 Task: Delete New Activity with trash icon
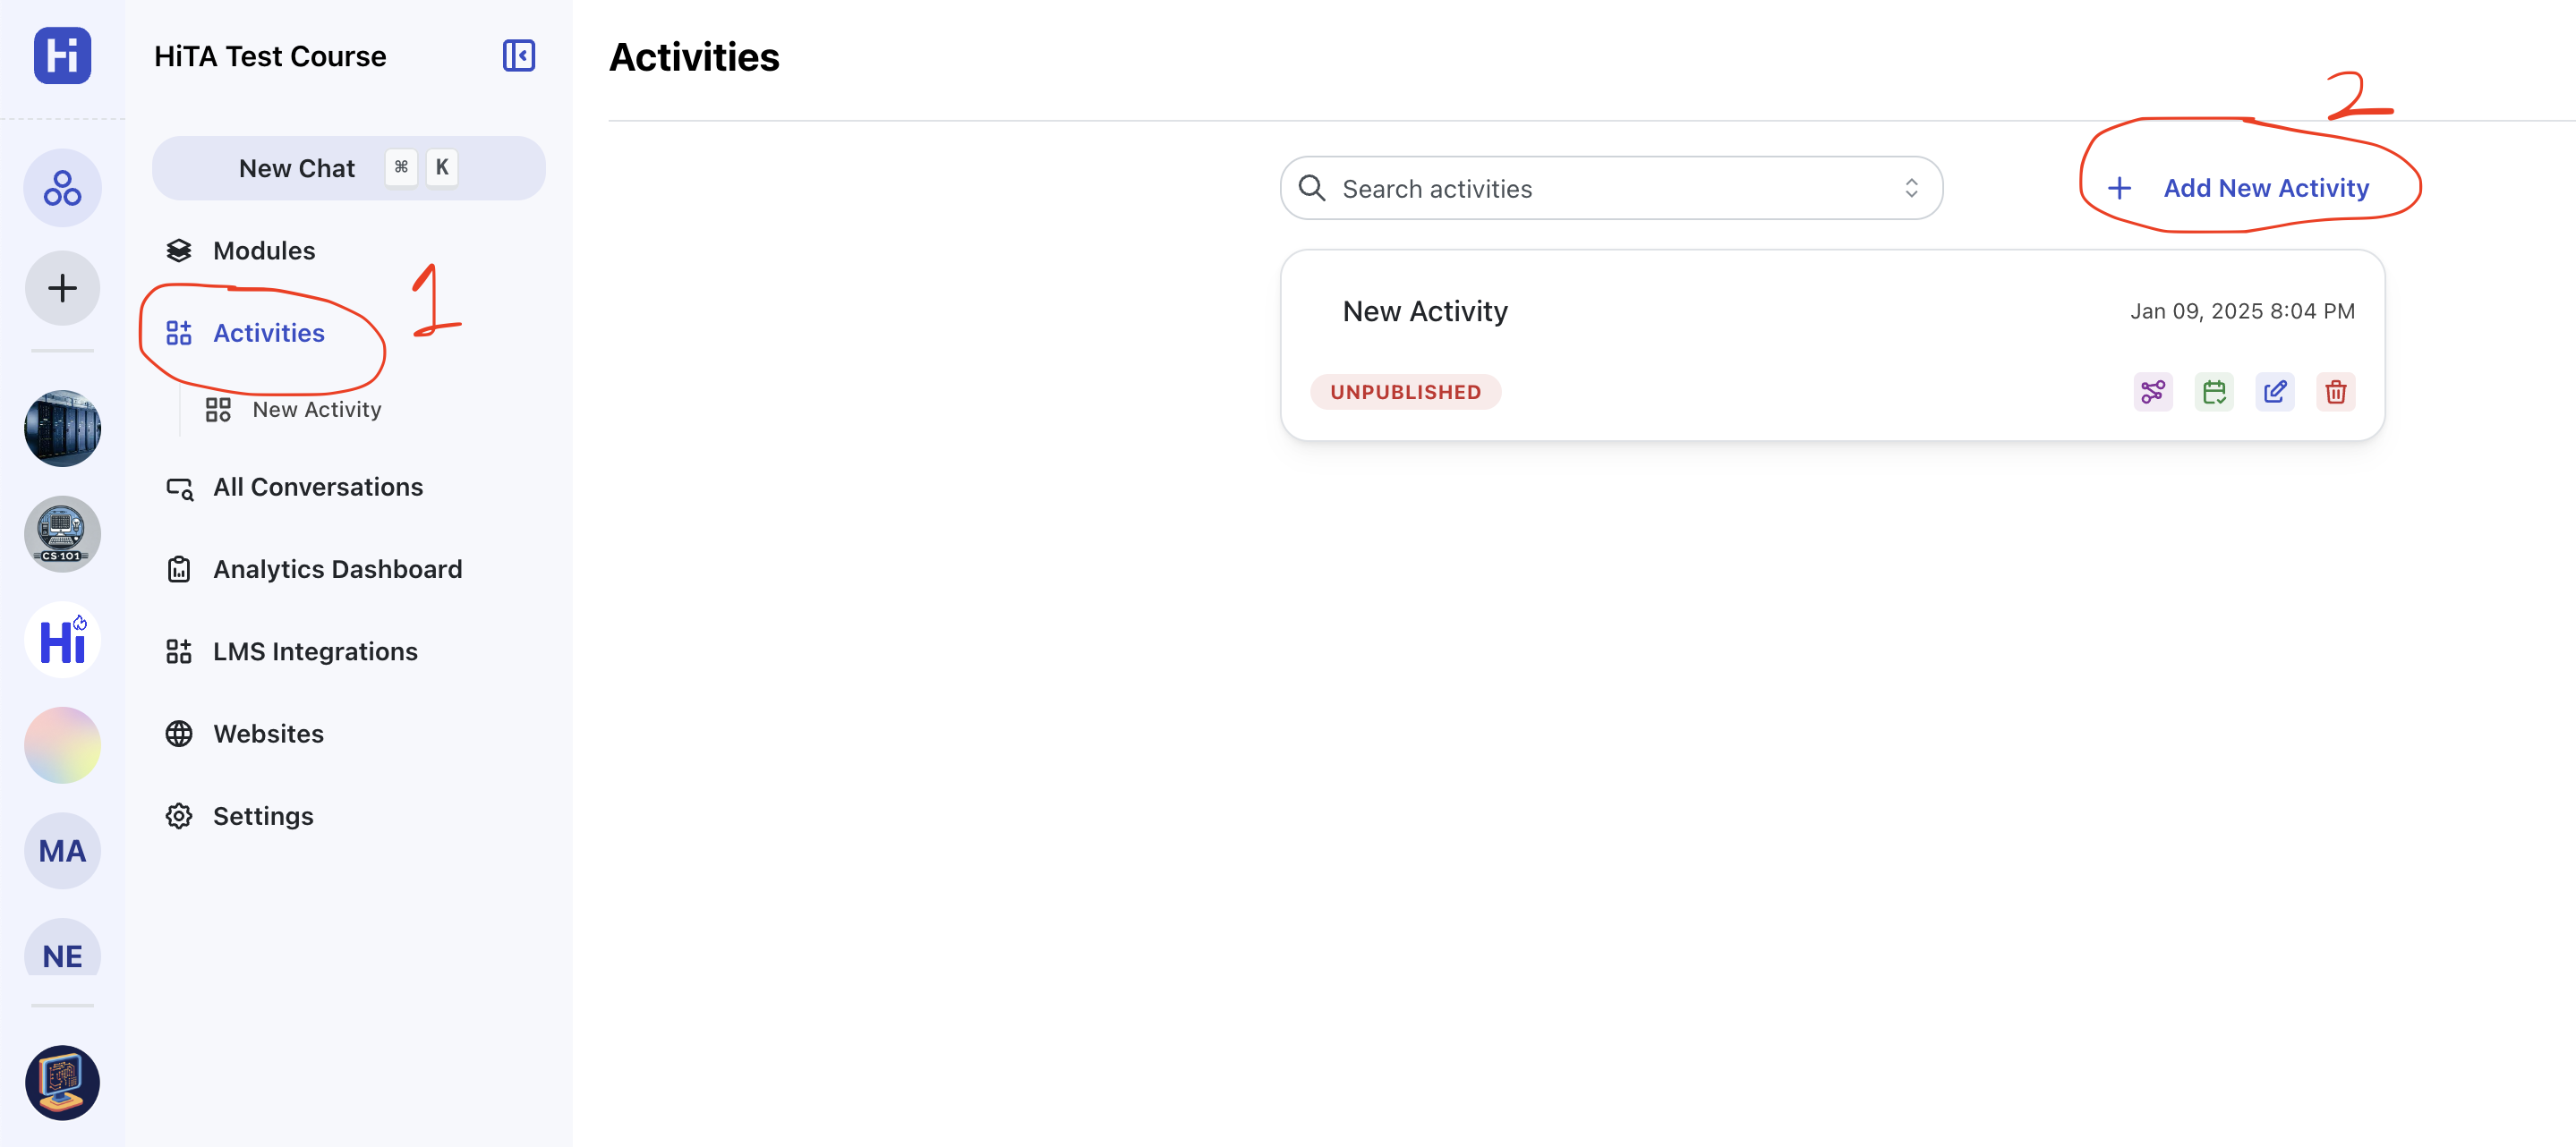(x=2335, y=392)
